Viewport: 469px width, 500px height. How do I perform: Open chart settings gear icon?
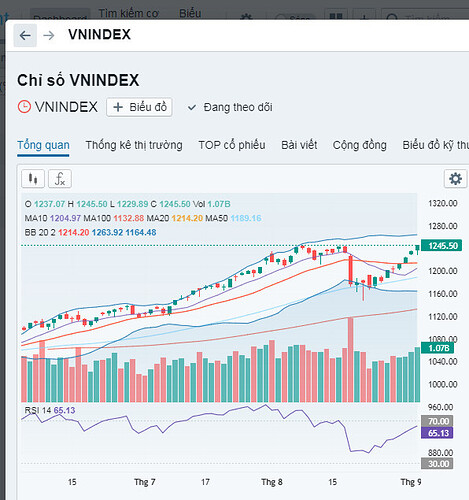tap(455, 179)
